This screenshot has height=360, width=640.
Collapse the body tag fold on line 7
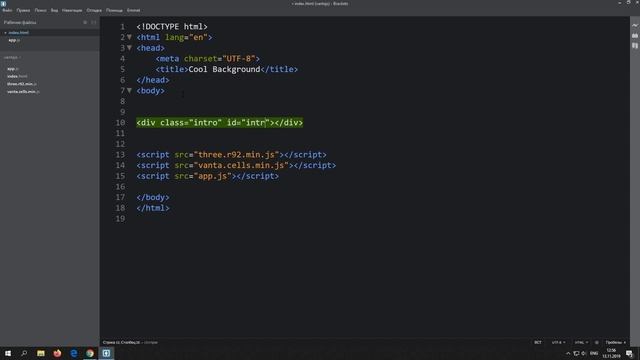click(x=129, y=91)
